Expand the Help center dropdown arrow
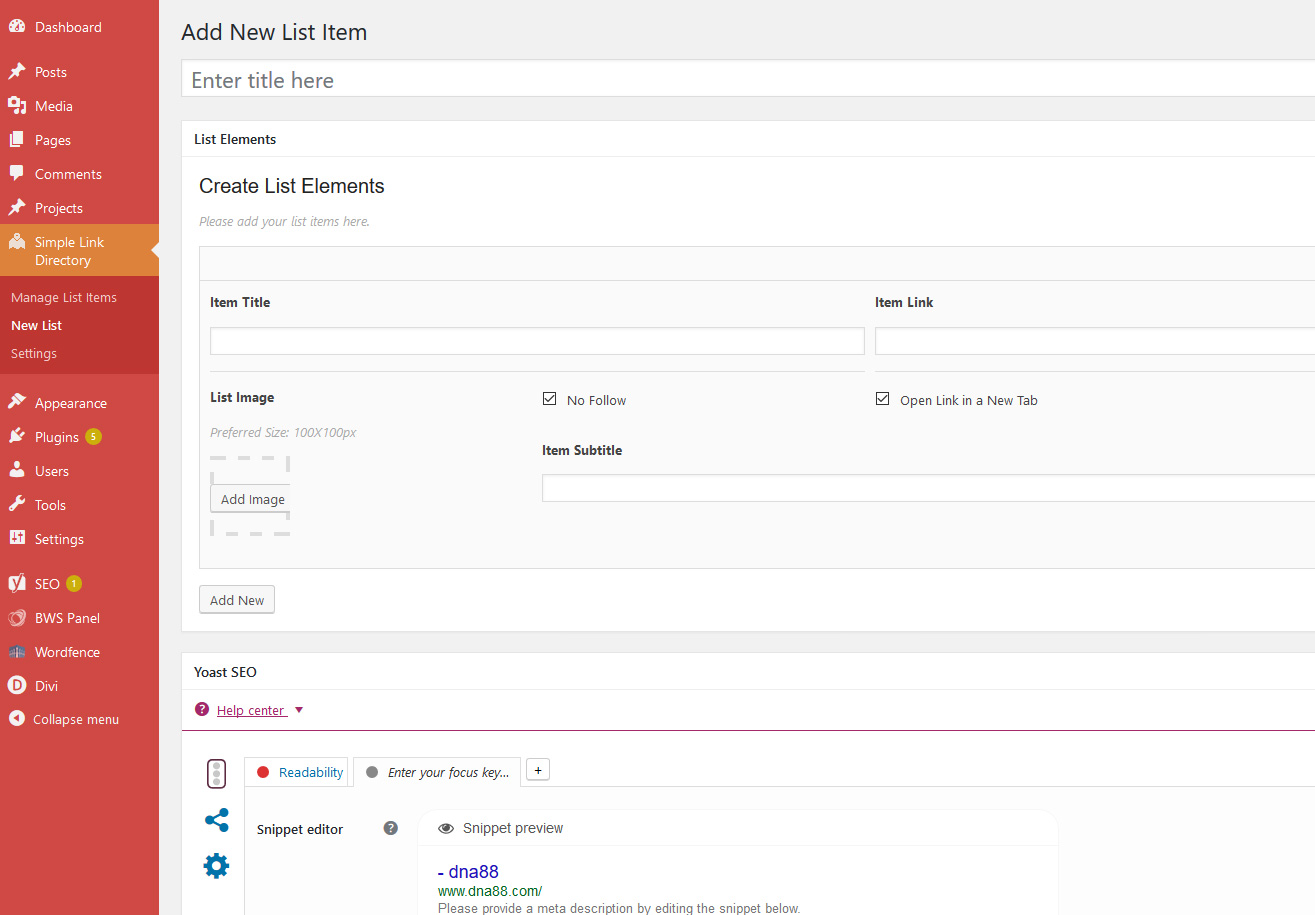The height and width of the screenshot is (915, 1315). click(x=299, y=710)
